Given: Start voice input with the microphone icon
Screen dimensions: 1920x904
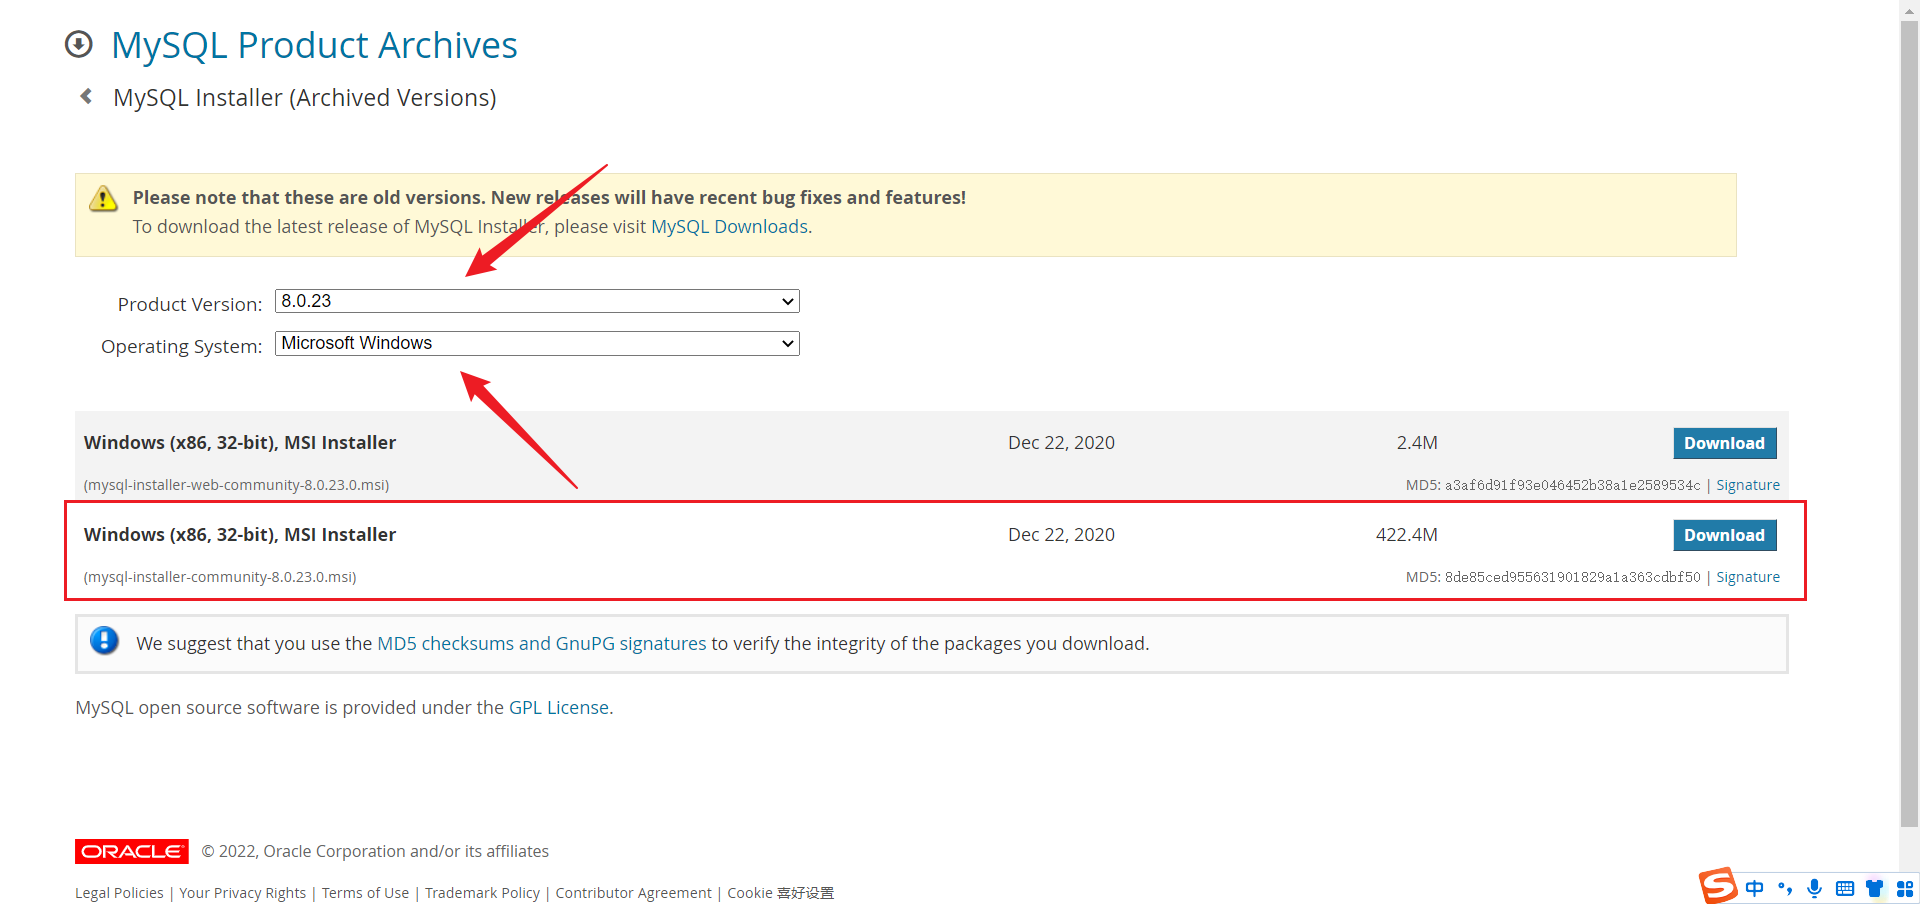Looking at the screenshot, I should 1815,888.
